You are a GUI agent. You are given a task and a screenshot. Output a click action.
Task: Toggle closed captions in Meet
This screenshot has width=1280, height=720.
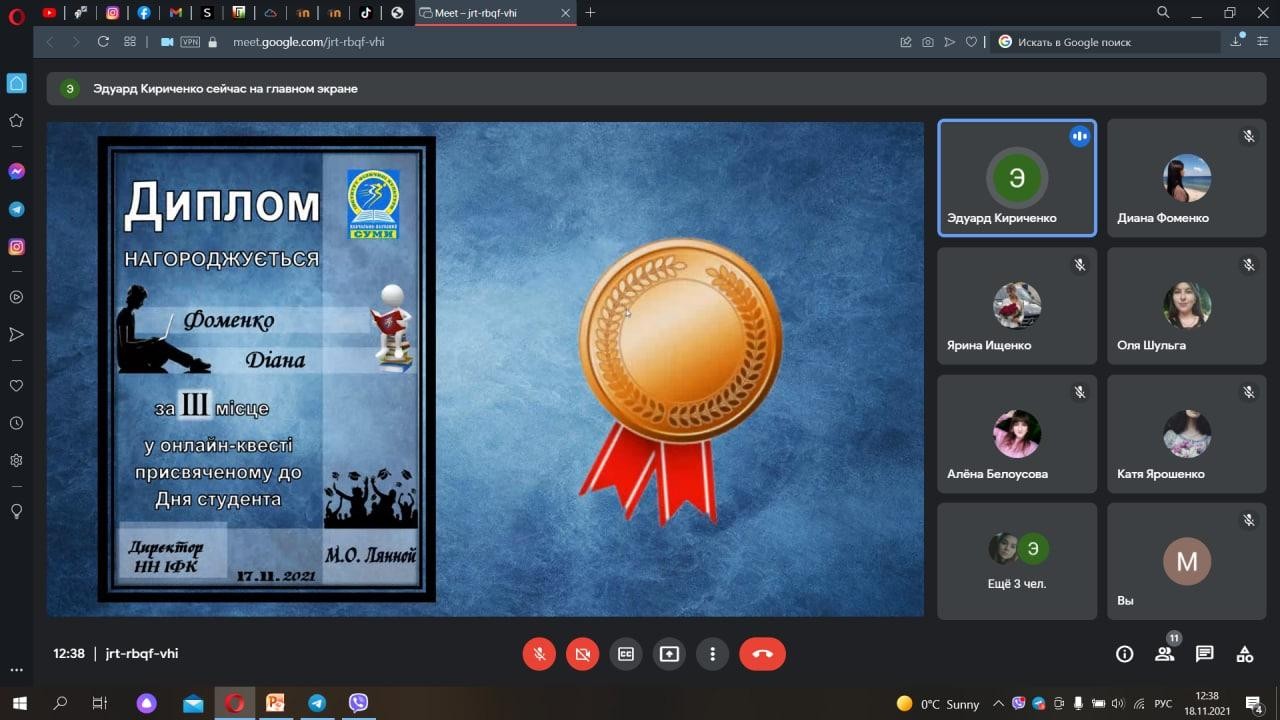coord(626,654)
